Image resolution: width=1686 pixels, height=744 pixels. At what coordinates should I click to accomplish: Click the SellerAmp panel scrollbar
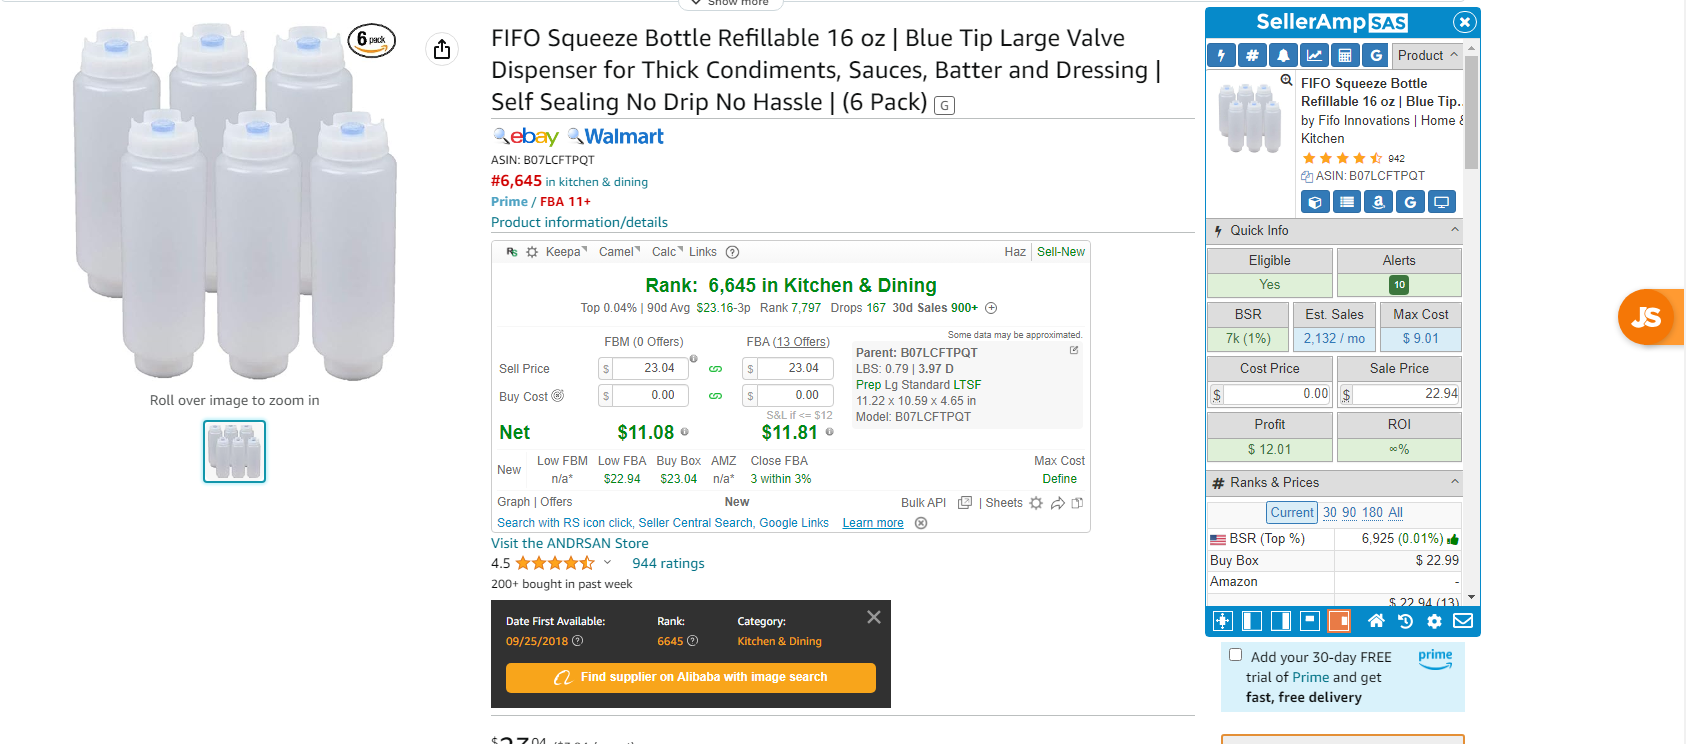(x=1471, y=112)
